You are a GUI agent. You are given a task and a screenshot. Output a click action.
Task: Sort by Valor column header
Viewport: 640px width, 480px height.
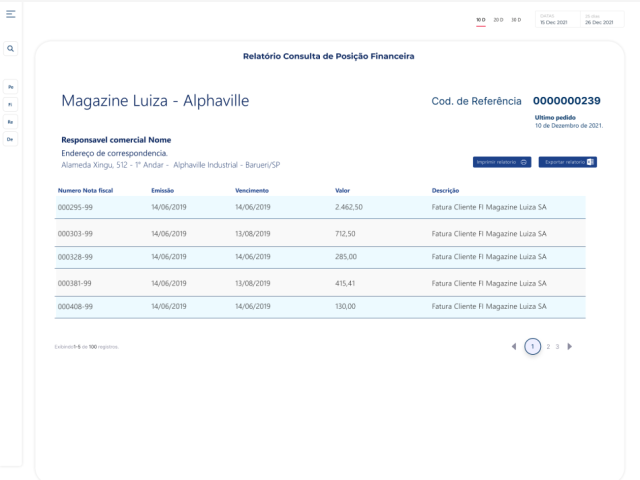342,191
